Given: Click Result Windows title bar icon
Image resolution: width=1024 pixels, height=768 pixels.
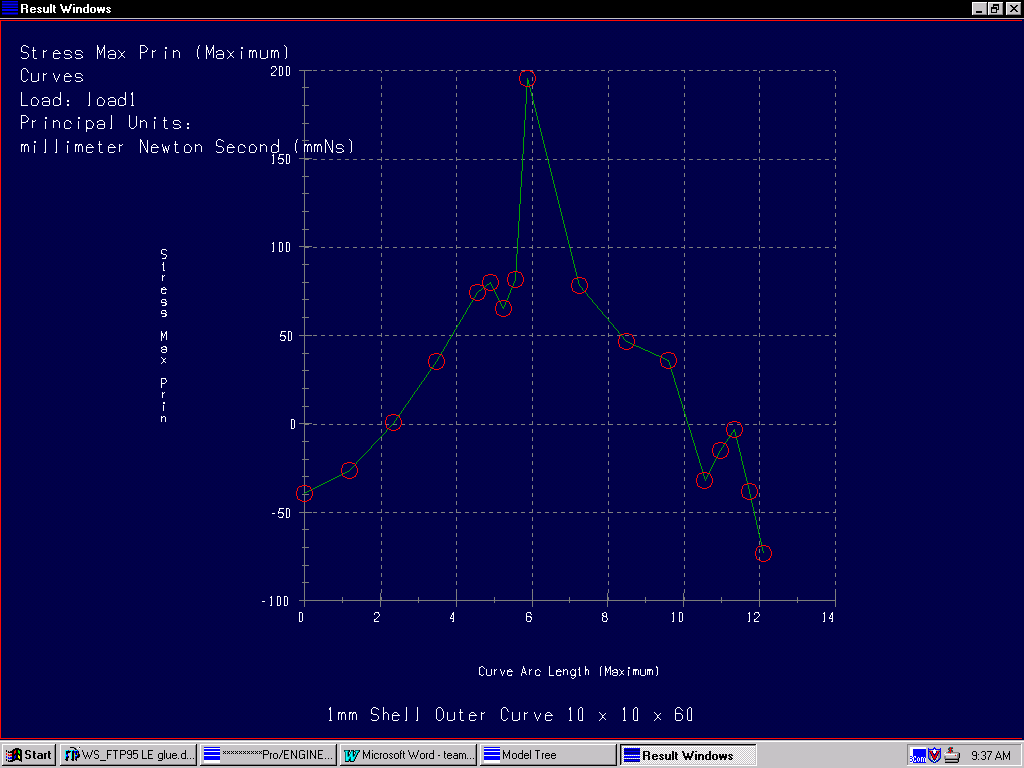Looking at the screenshot, I should pyautogui.click(x=10, y=9).
